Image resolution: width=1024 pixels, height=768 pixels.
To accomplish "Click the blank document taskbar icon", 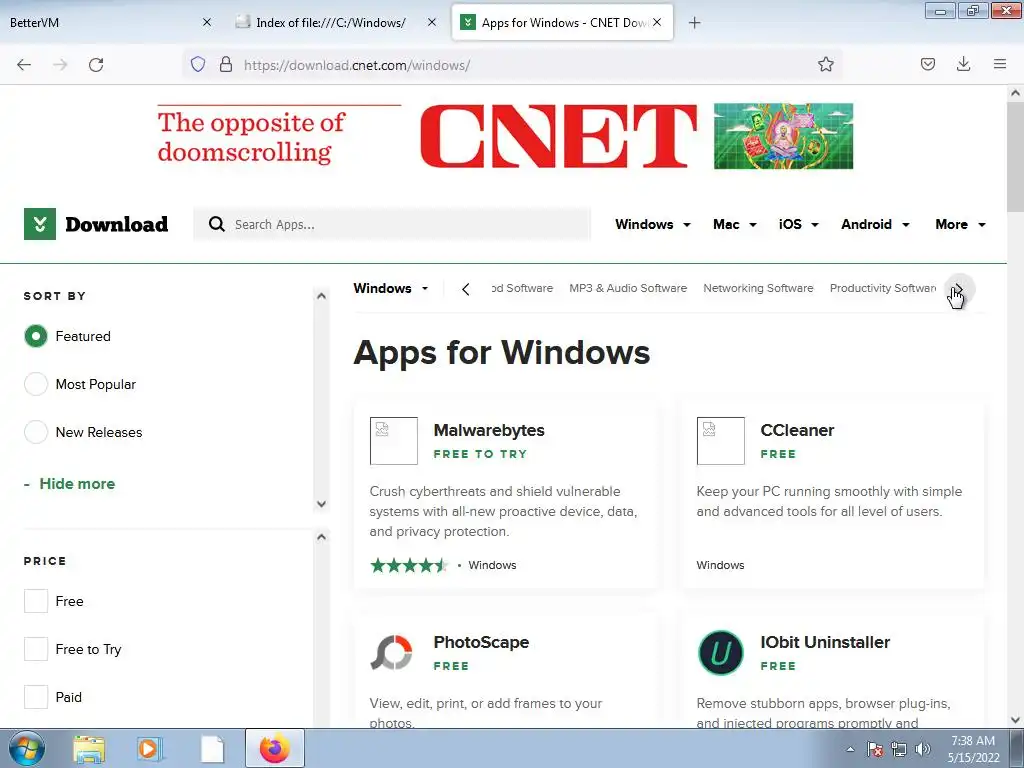I will tap(212, 749).
